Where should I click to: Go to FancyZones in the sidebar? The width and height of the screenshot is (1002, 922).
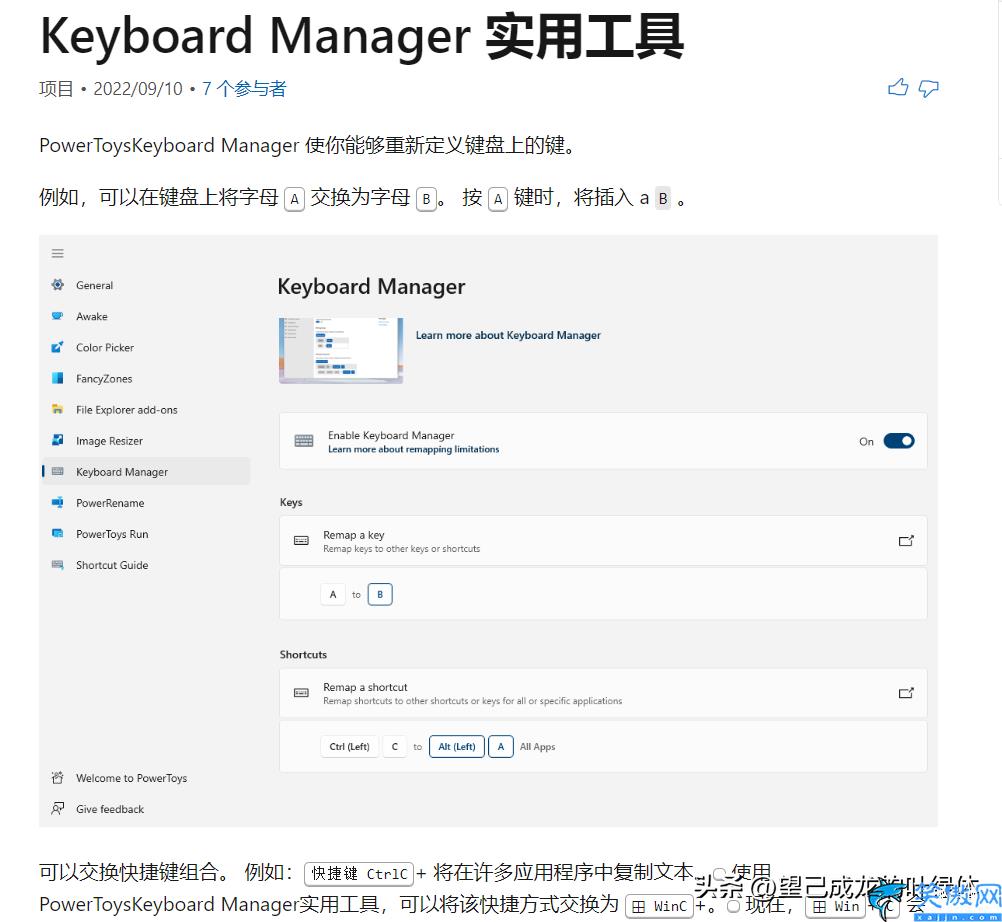tap(146, 378)
